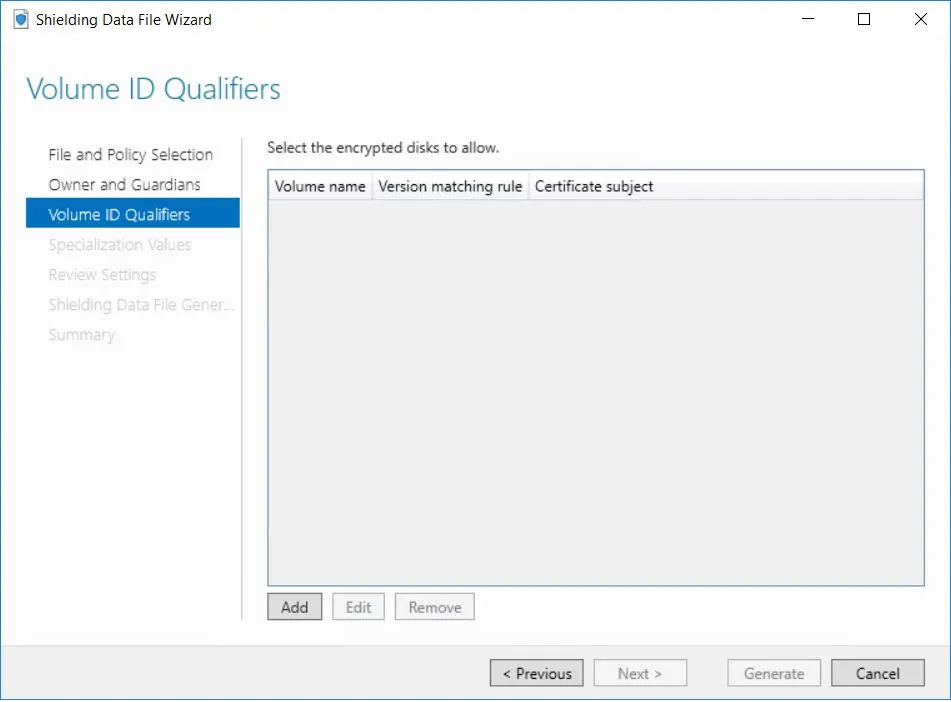This screenshot has width=951, height=702.
Task: Click the Version matching rule column header
Action: click(x=450, y=187)
